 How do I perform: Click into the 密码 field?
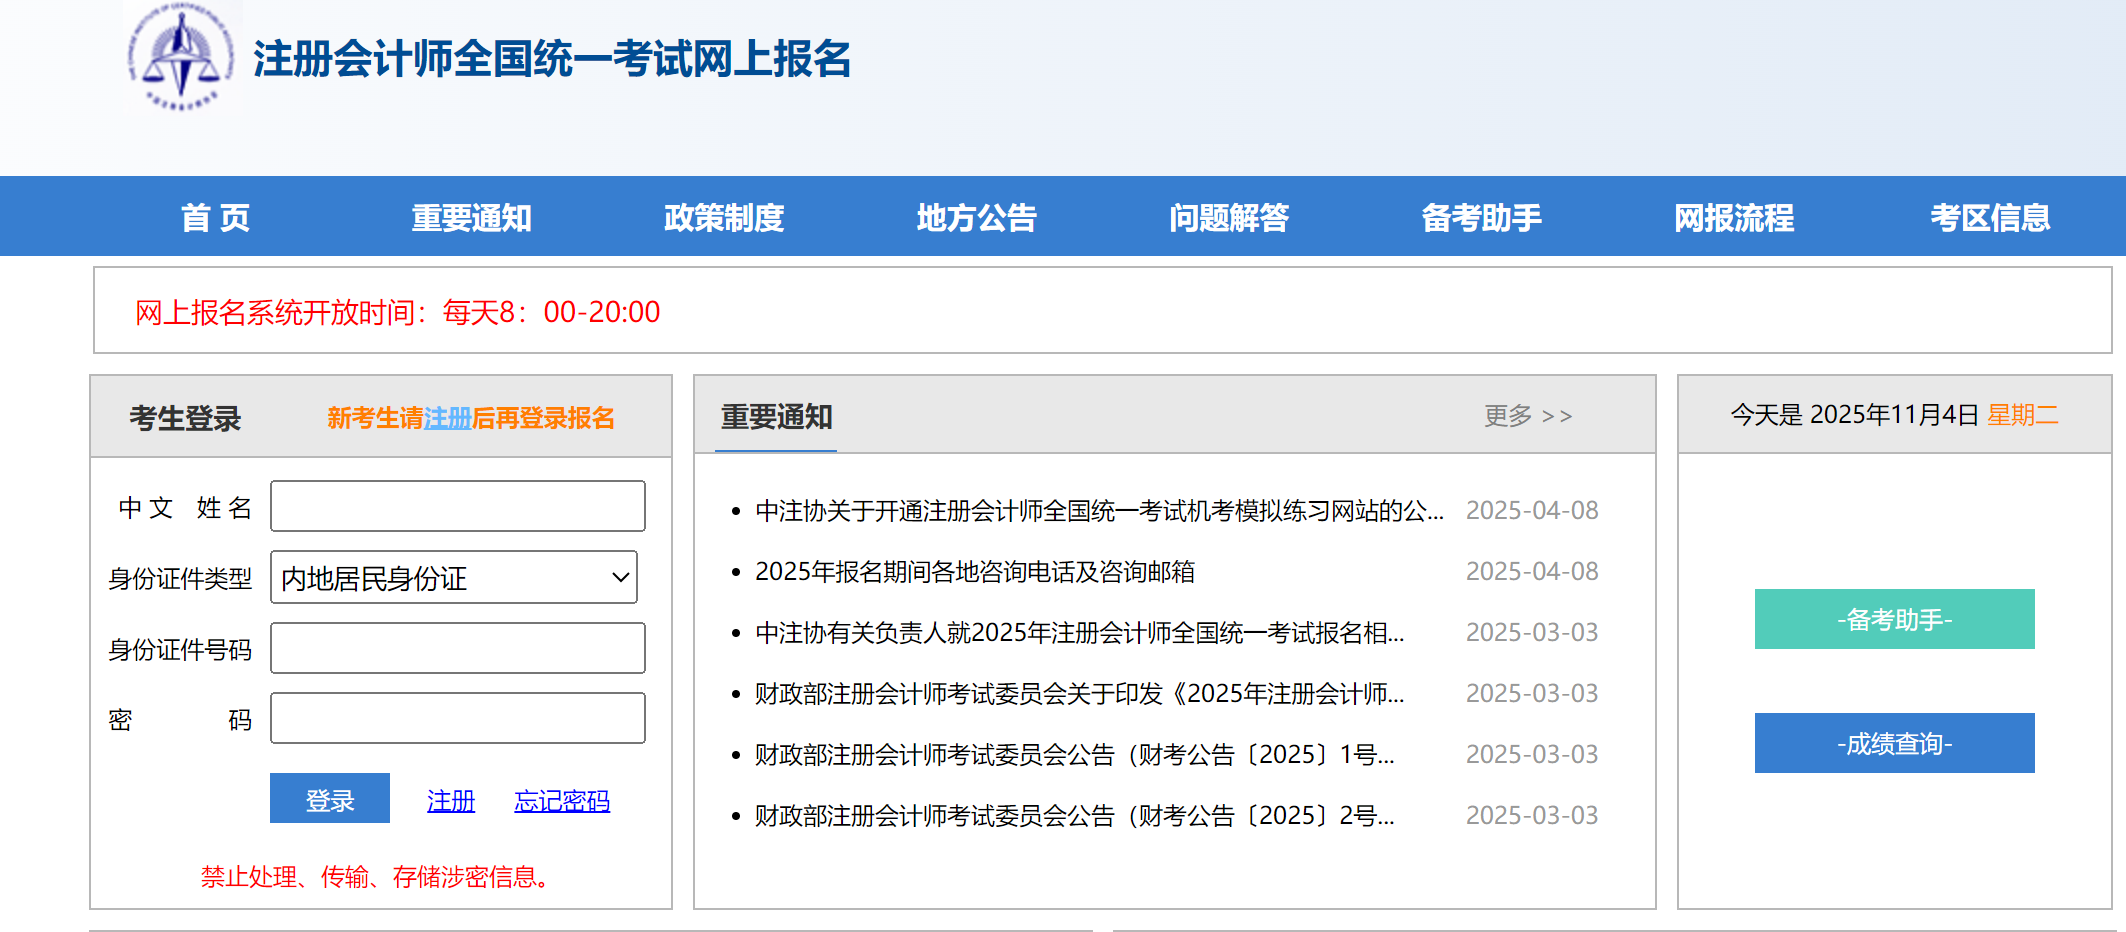[x=457, y=719]
